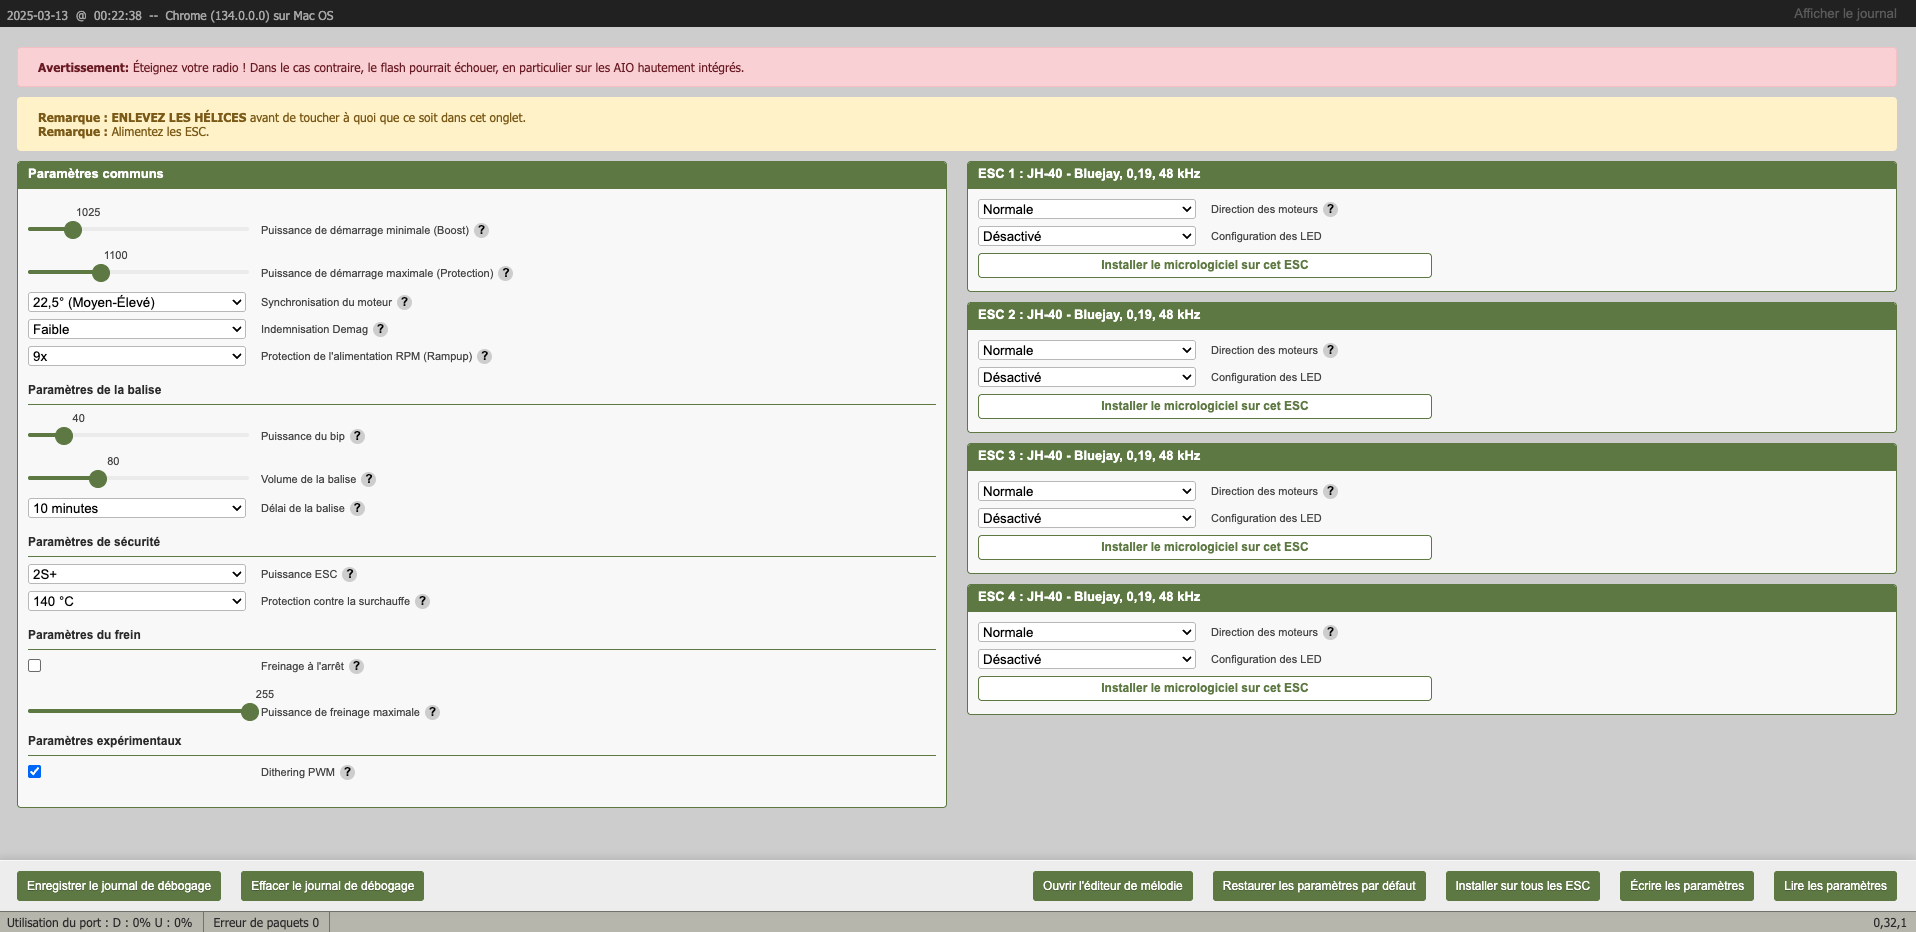Click Écrire les paramètres button

coord(1686,886)
